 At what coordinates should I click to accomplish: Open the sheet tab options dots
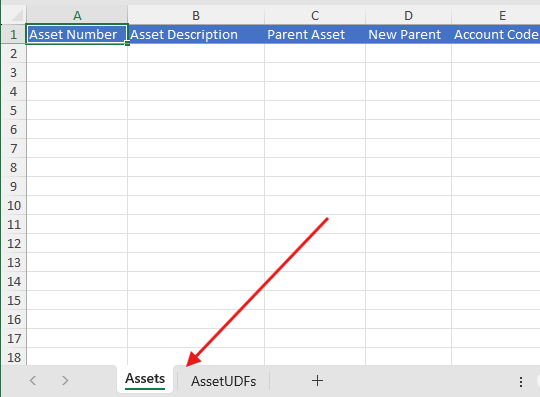521,382
